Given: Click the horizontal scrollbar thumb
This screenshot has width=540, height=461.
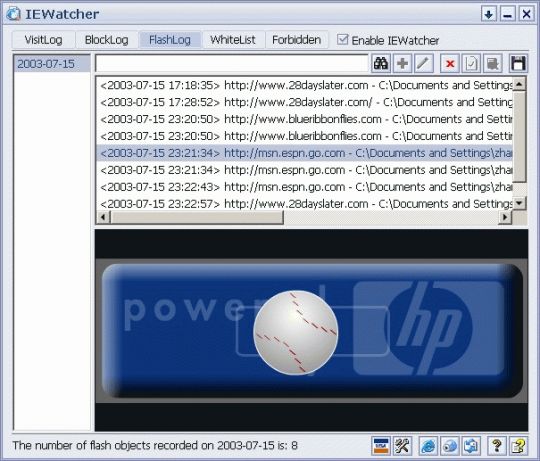Looking at the screenshot, I should (x=197, y=217).
